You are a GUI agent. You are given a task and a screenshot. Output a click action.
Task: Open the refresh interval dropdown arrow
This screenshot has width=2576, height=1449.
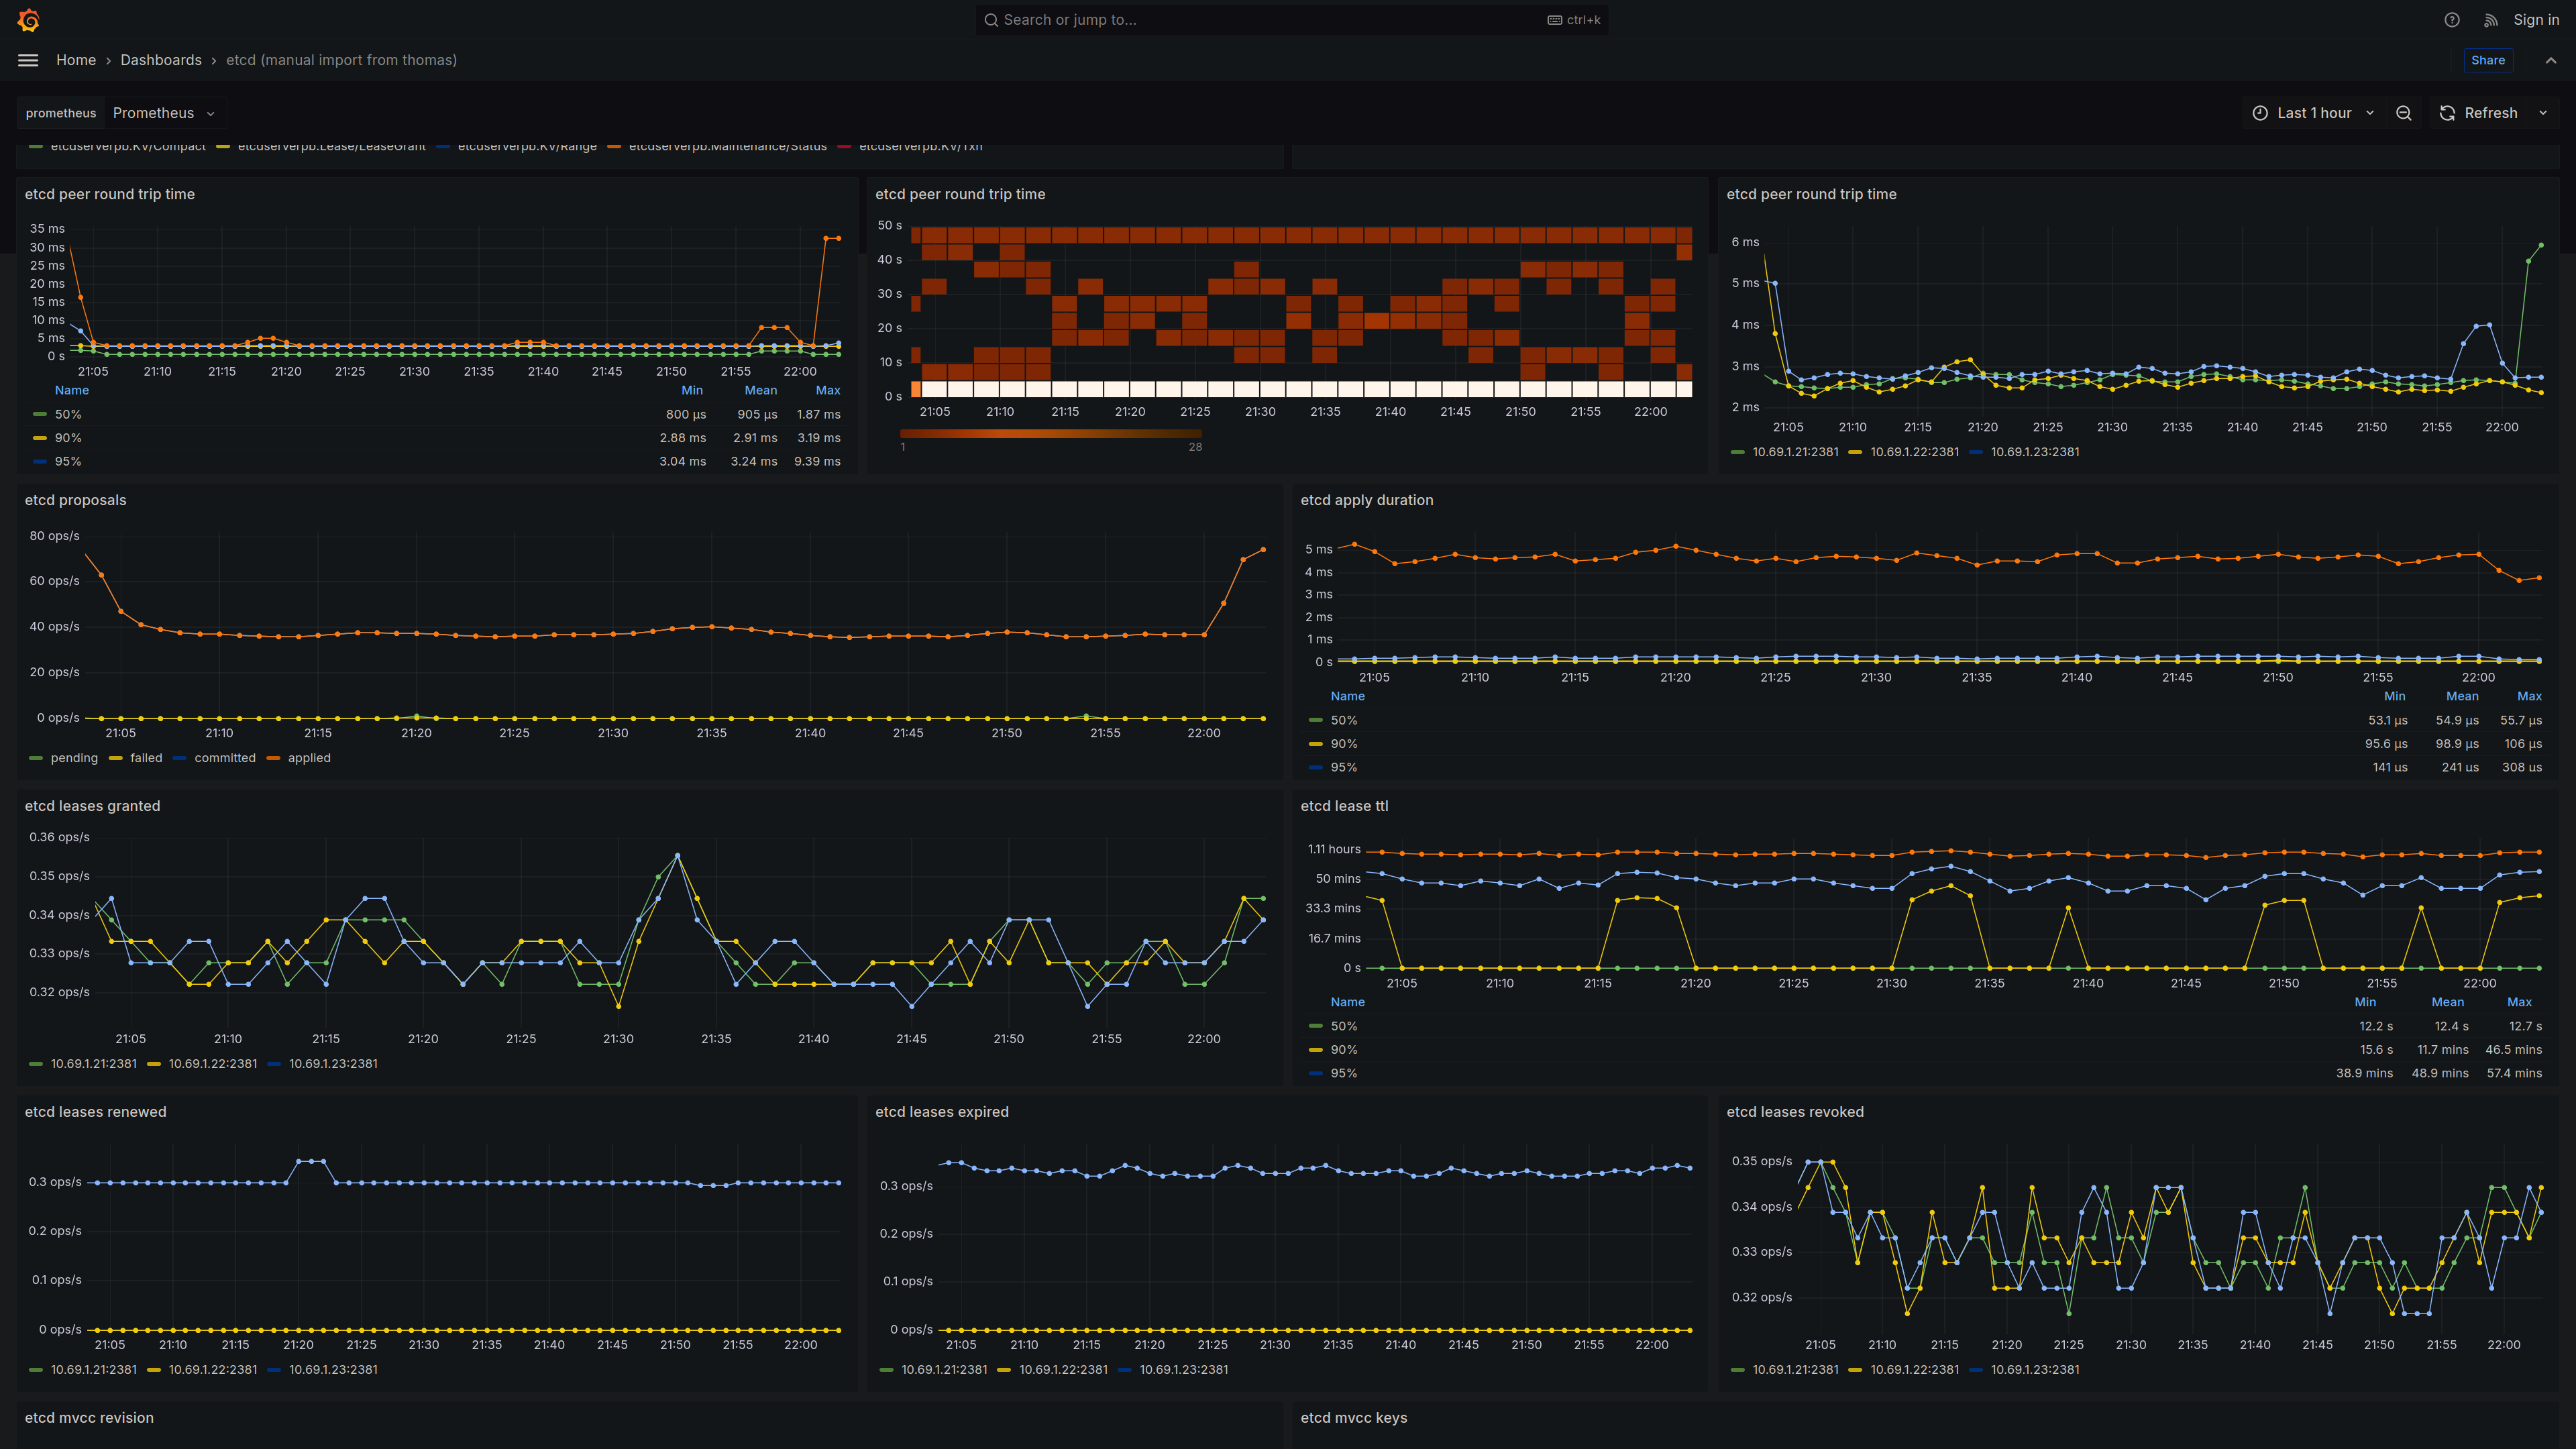click(x=2543, y=113)
